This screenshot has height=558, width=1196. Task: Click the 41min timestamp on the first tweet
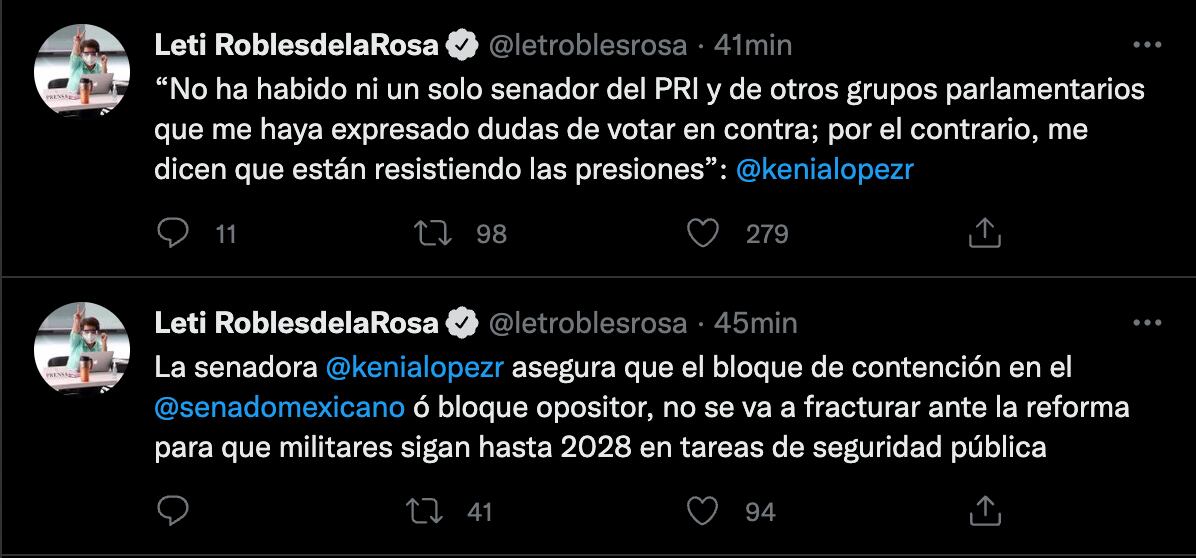pyautogui.click(x=757, y=45)
